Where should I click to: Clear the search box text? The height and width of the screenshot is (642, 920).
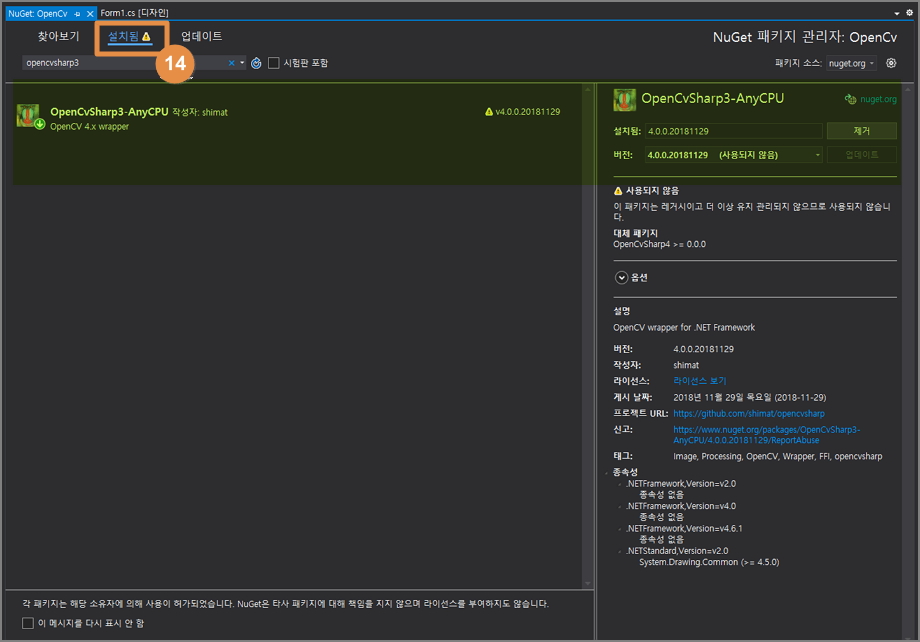(x=231, y=63)
